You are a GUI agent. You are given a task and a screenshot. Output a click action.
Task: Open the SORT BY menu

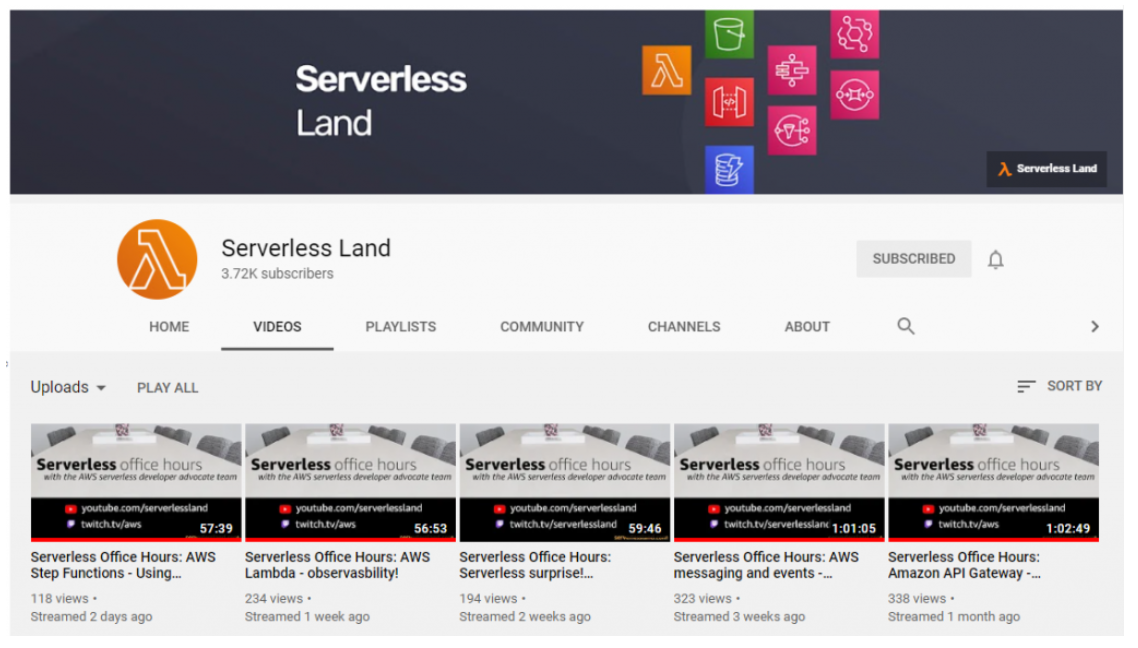pyautogui.click(x=1059, y=386)
